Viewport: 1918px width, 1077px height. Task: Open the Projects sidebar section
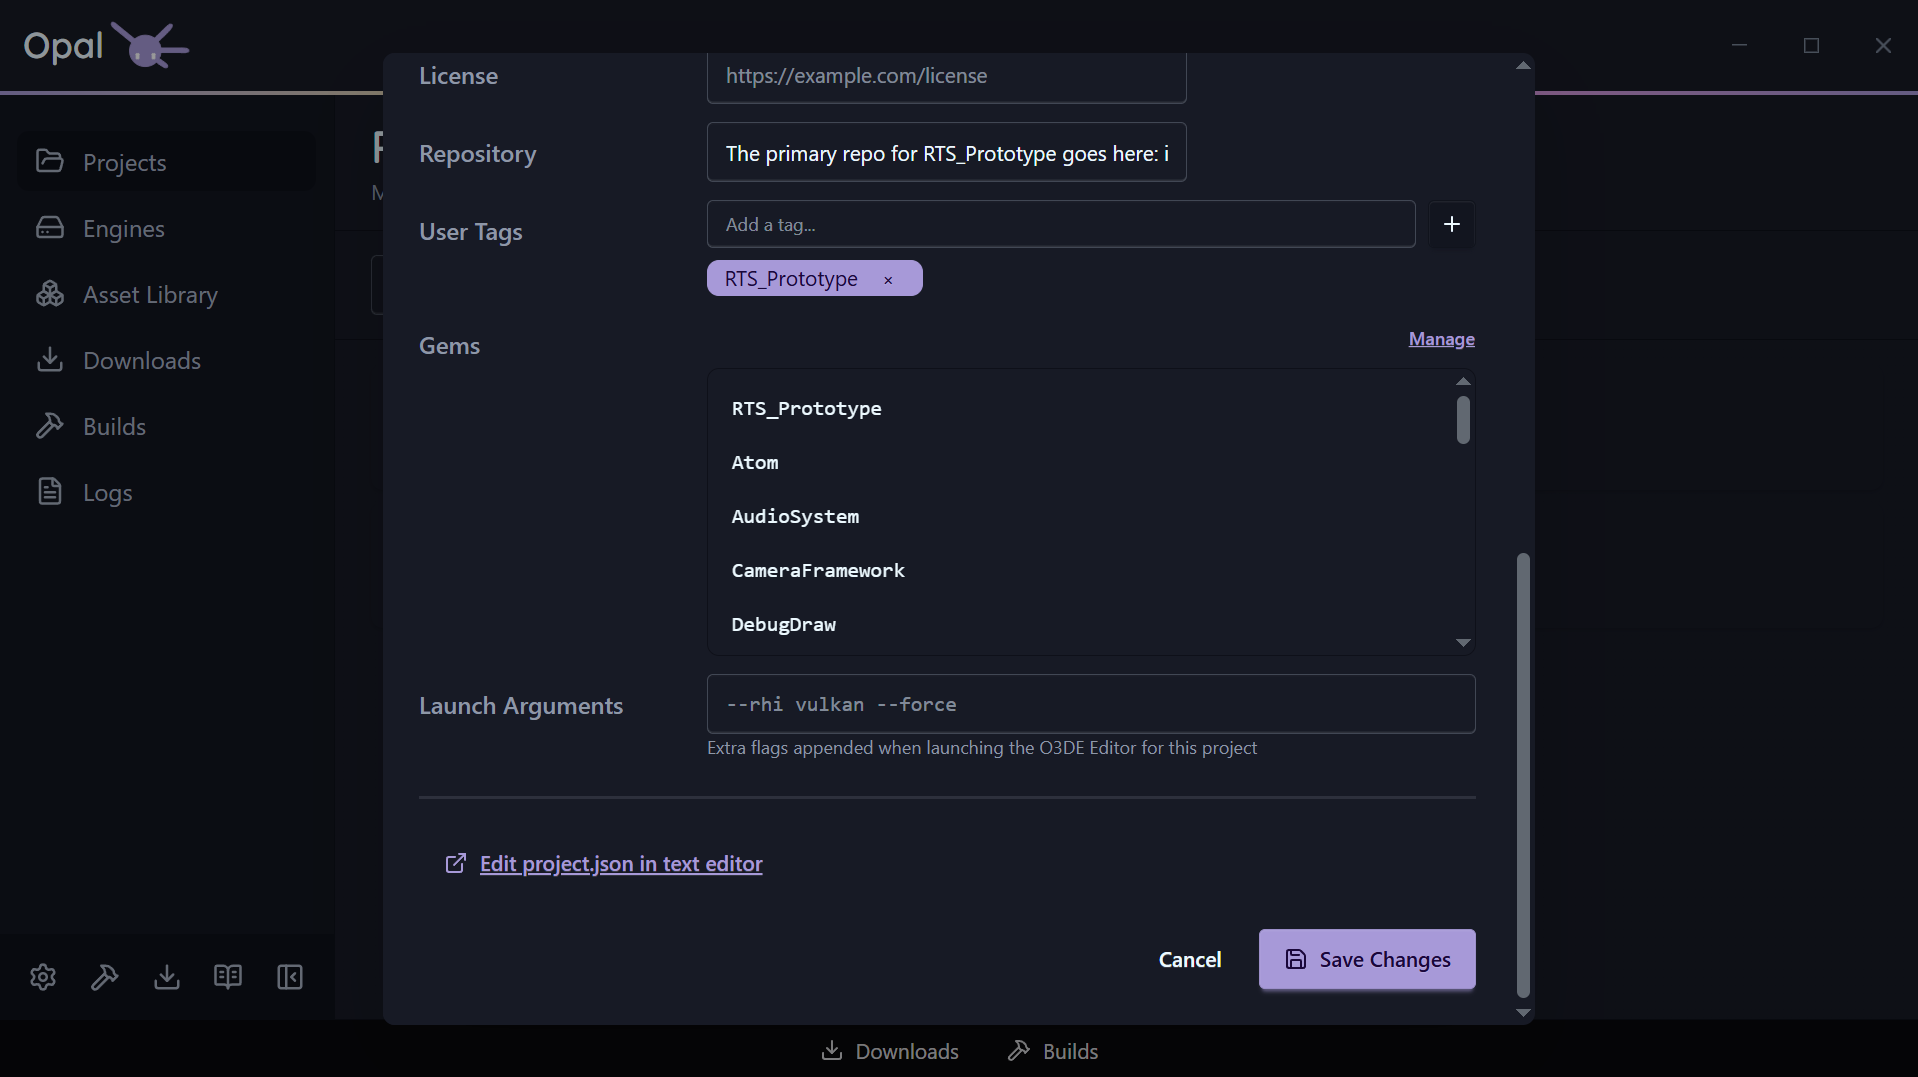pyautogui.click(x=167, y=162)
